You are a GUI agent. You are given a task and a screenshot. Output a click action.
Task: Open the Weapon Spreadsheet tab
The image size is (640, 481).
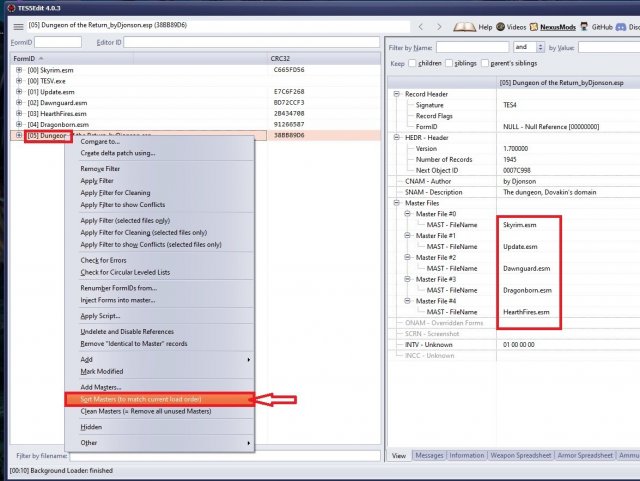coord(520,456)
